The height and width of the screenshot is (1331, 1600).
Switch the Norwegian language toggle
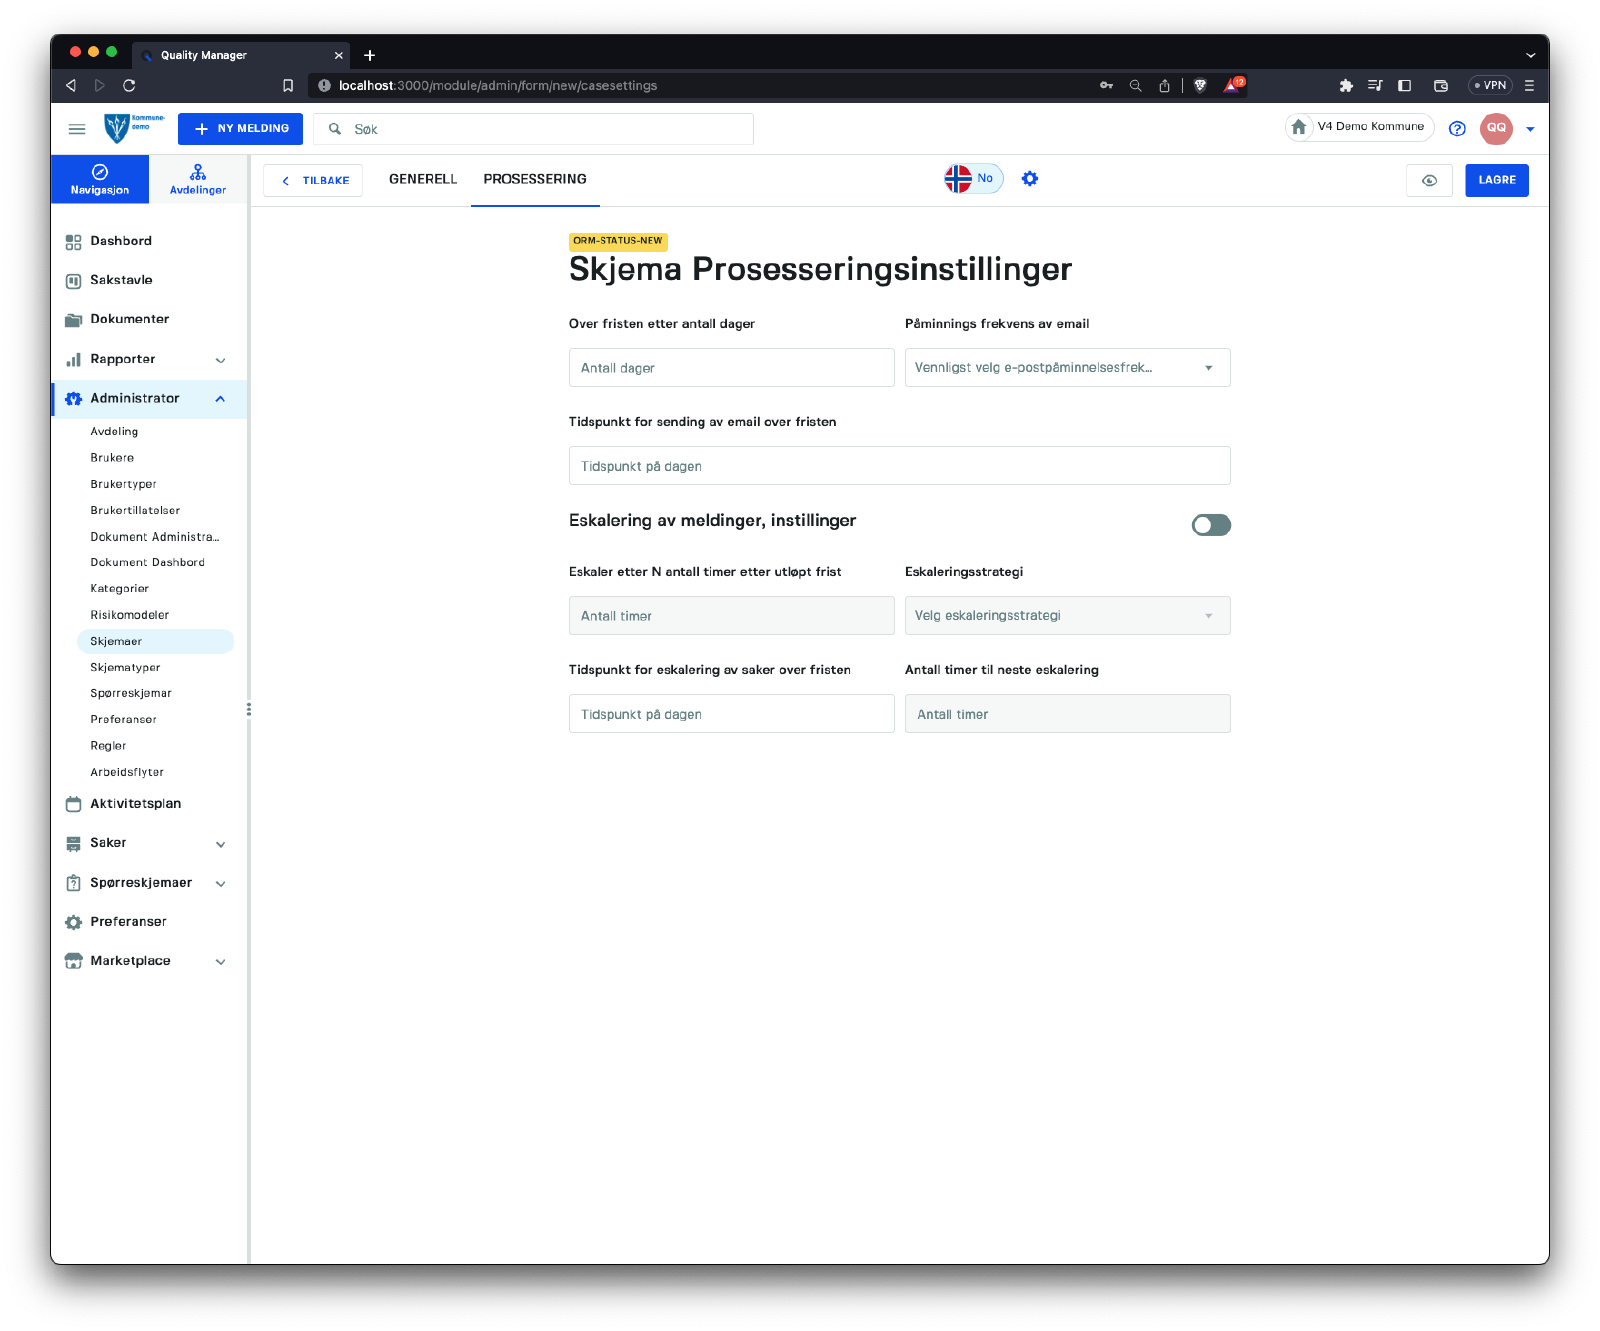973,179
